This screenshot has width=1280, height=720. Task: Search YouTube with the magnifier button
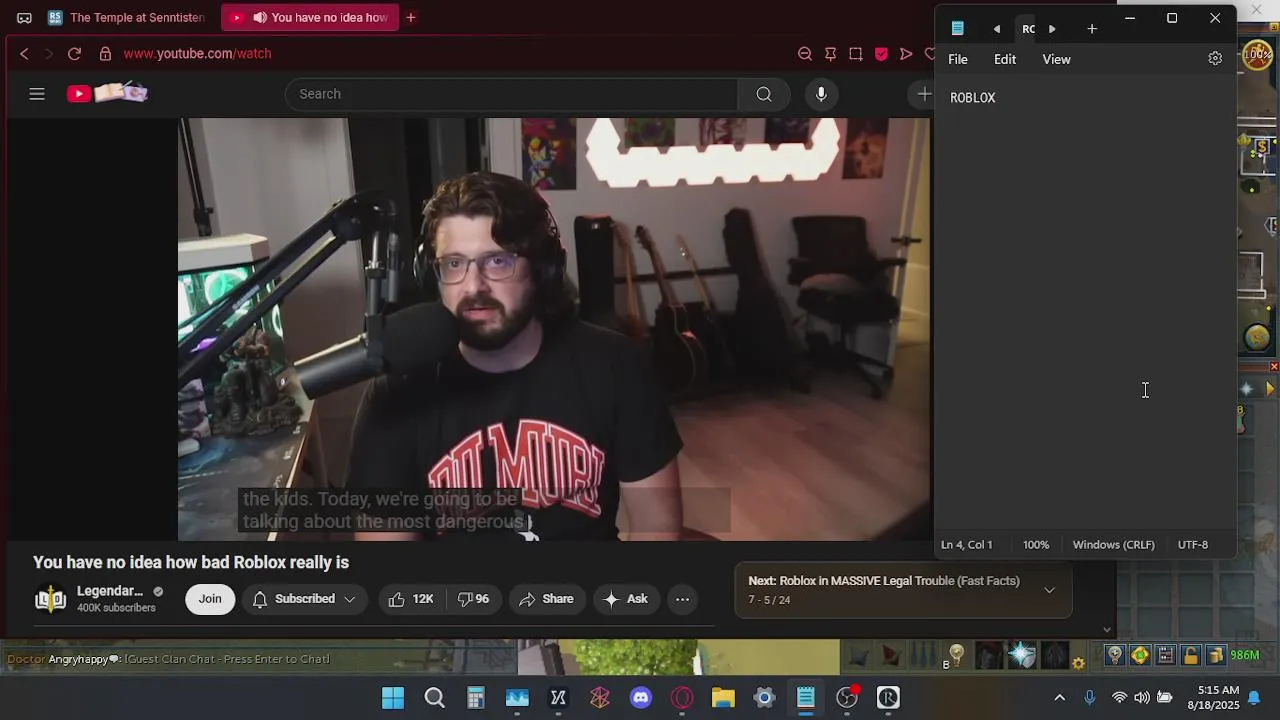[x=764, y=94]
